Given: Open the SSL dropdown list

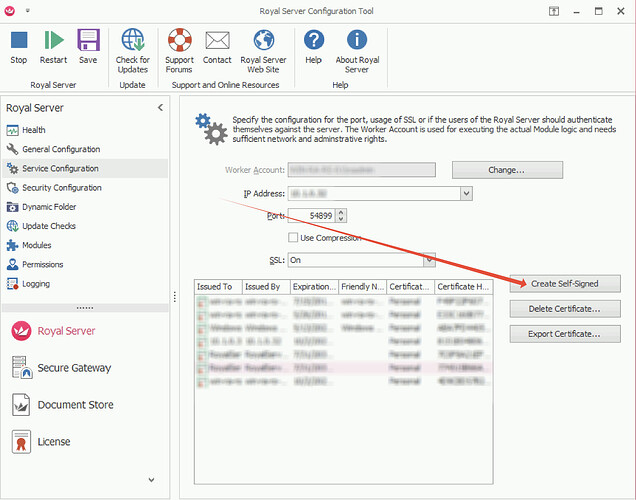Looking at the screenshot, I should (x=429, y=260).
